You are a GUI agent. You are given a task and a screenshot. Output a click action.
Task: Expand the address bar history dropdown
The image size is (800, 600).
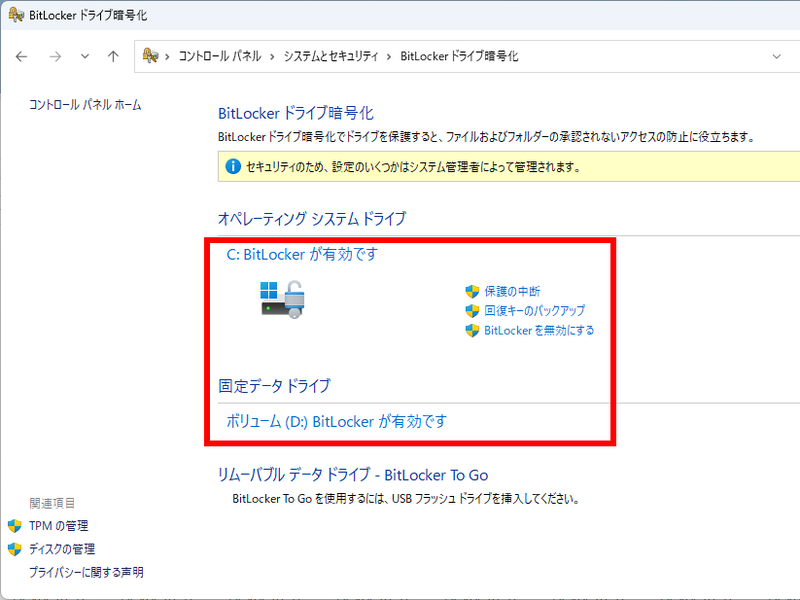(777, 56)
